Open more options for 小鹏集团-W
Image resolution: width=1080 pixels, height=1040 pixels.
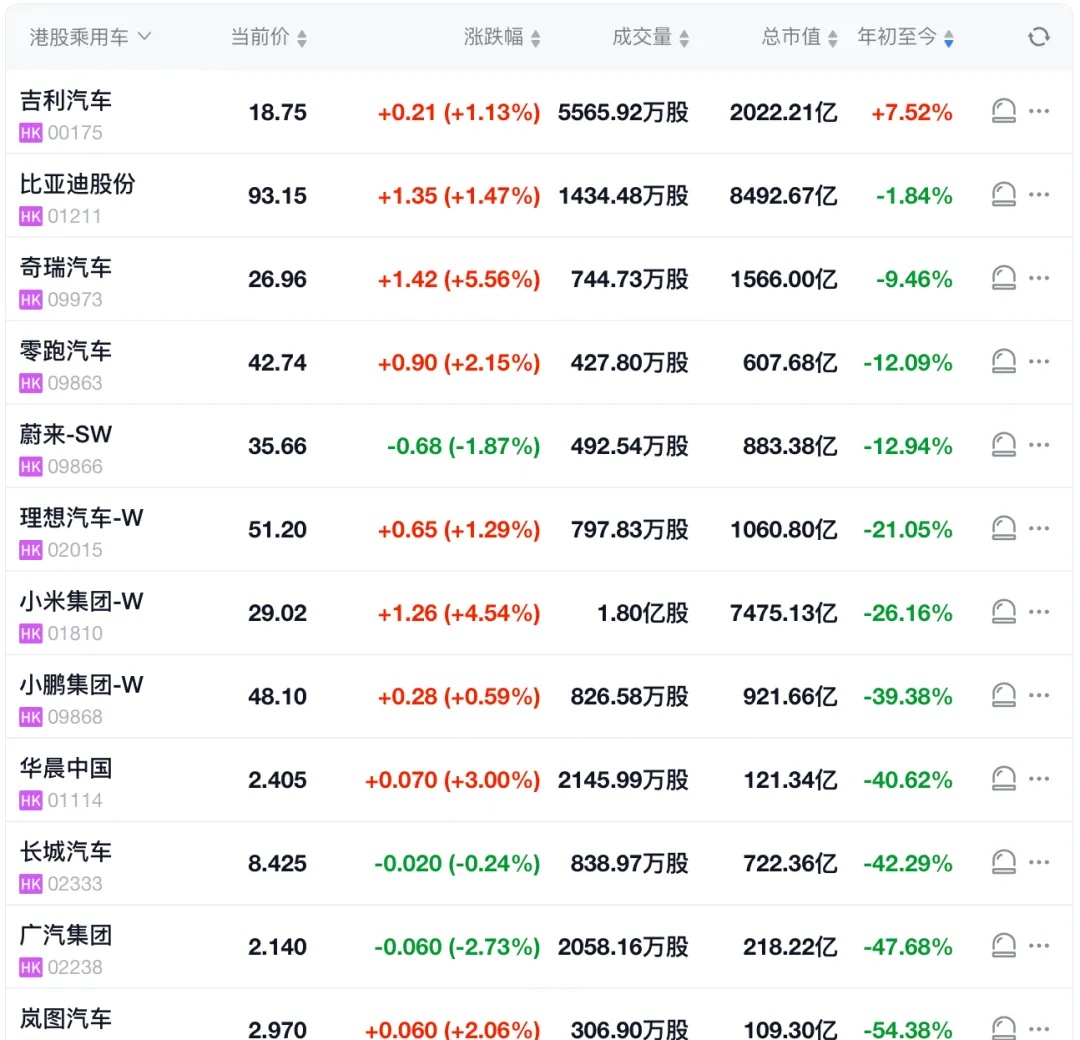tap(1039, 695)
